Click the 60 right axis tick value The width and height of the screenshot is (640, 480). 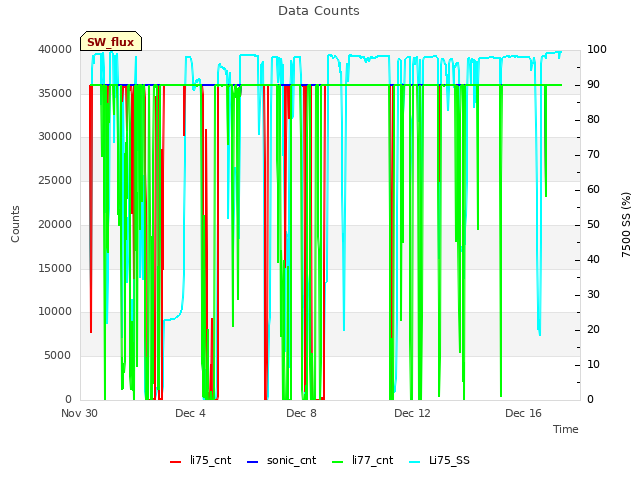coord(593,190)
